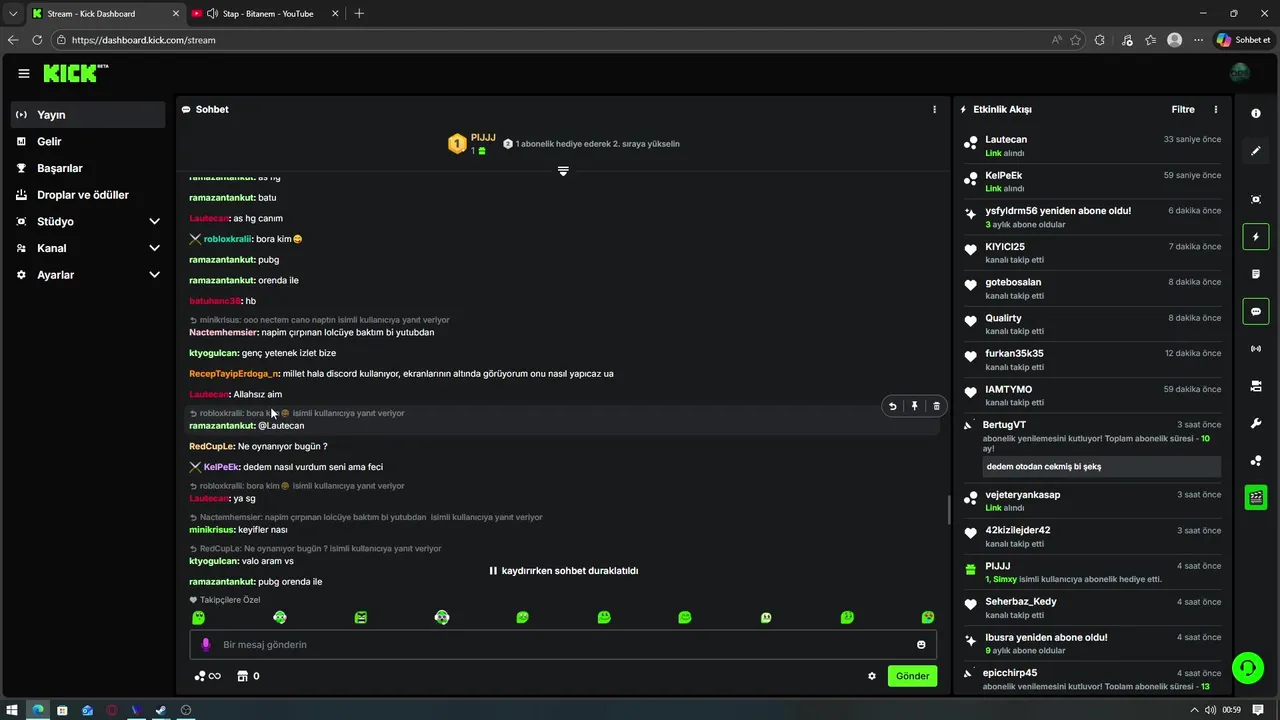Toggle the lightning activity feed panel icon
Image resolution: width=1280 pixels, height=720 pixels.
point(1256,237)
